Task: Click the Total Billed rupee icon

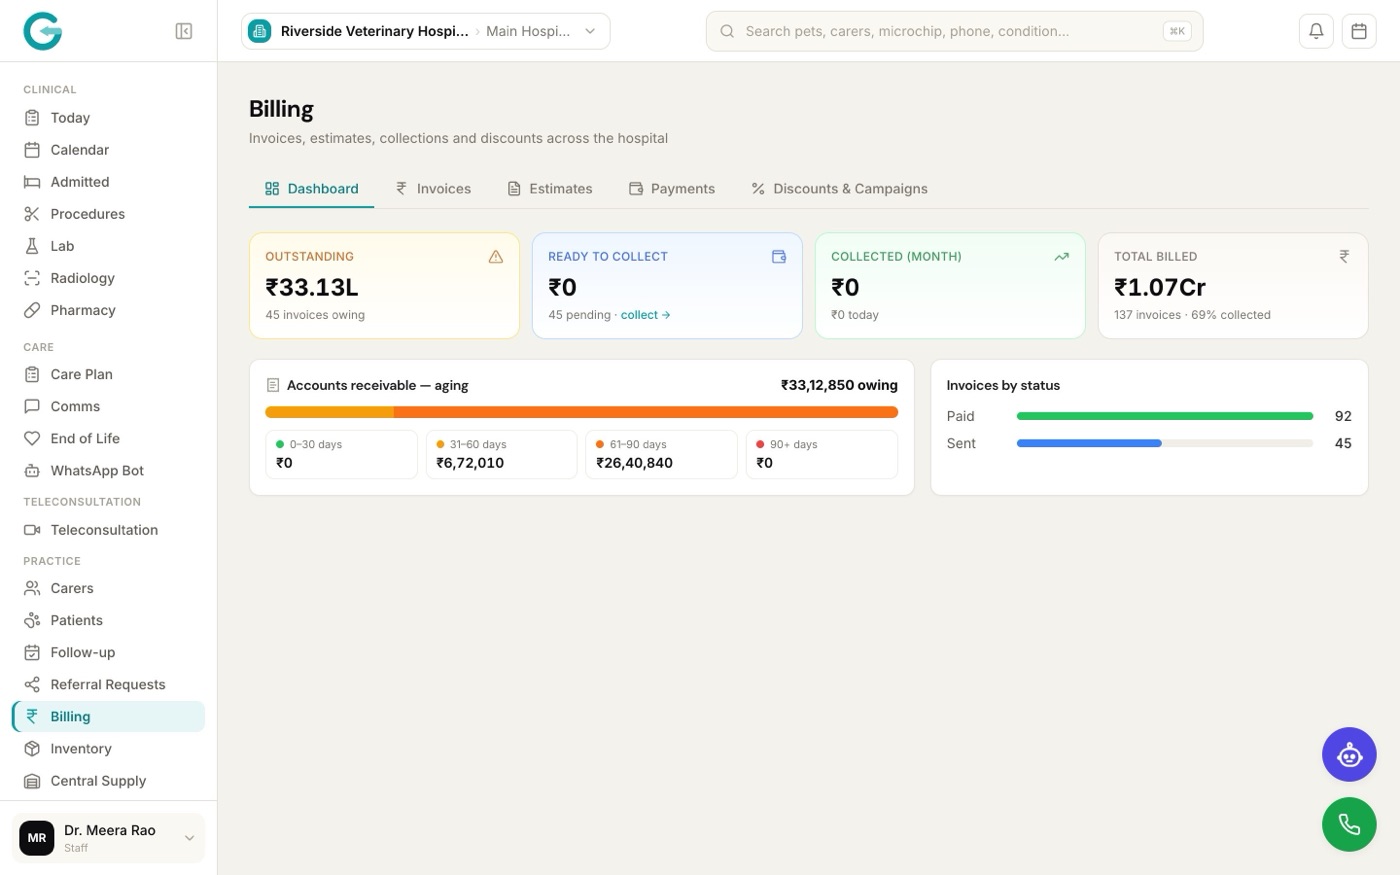Action: tap(1344, 257)
